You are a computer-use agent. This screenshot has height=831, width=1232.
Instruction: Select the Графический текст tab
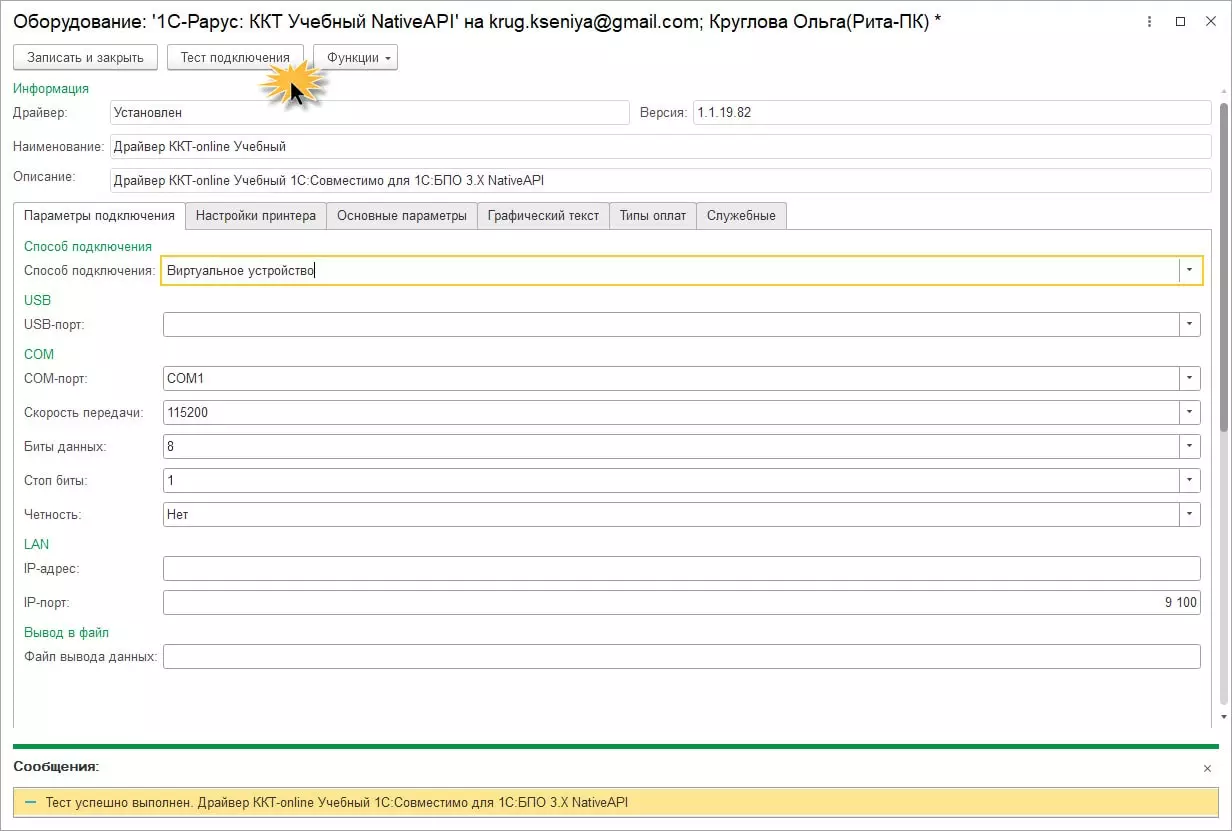543,215
